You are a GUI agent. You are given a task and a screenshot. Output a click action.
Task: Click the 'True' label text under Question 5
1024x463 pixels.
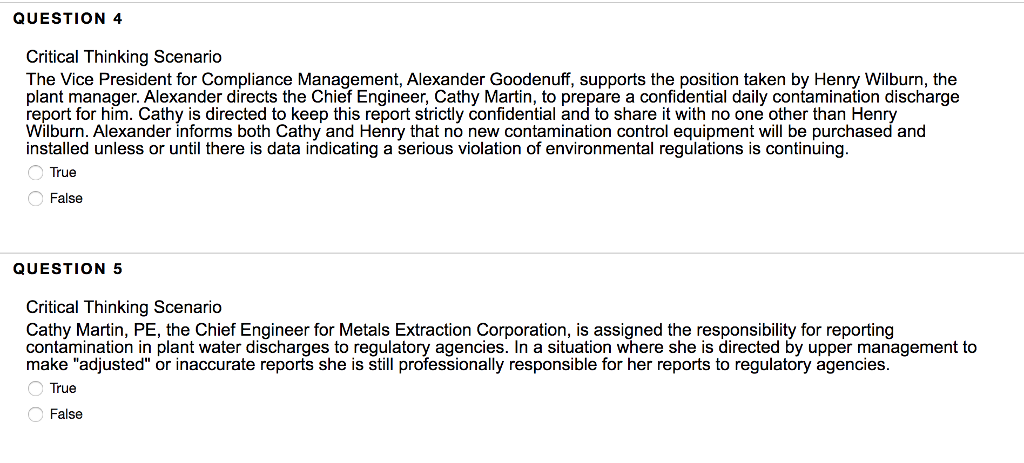tap(63, 388)
